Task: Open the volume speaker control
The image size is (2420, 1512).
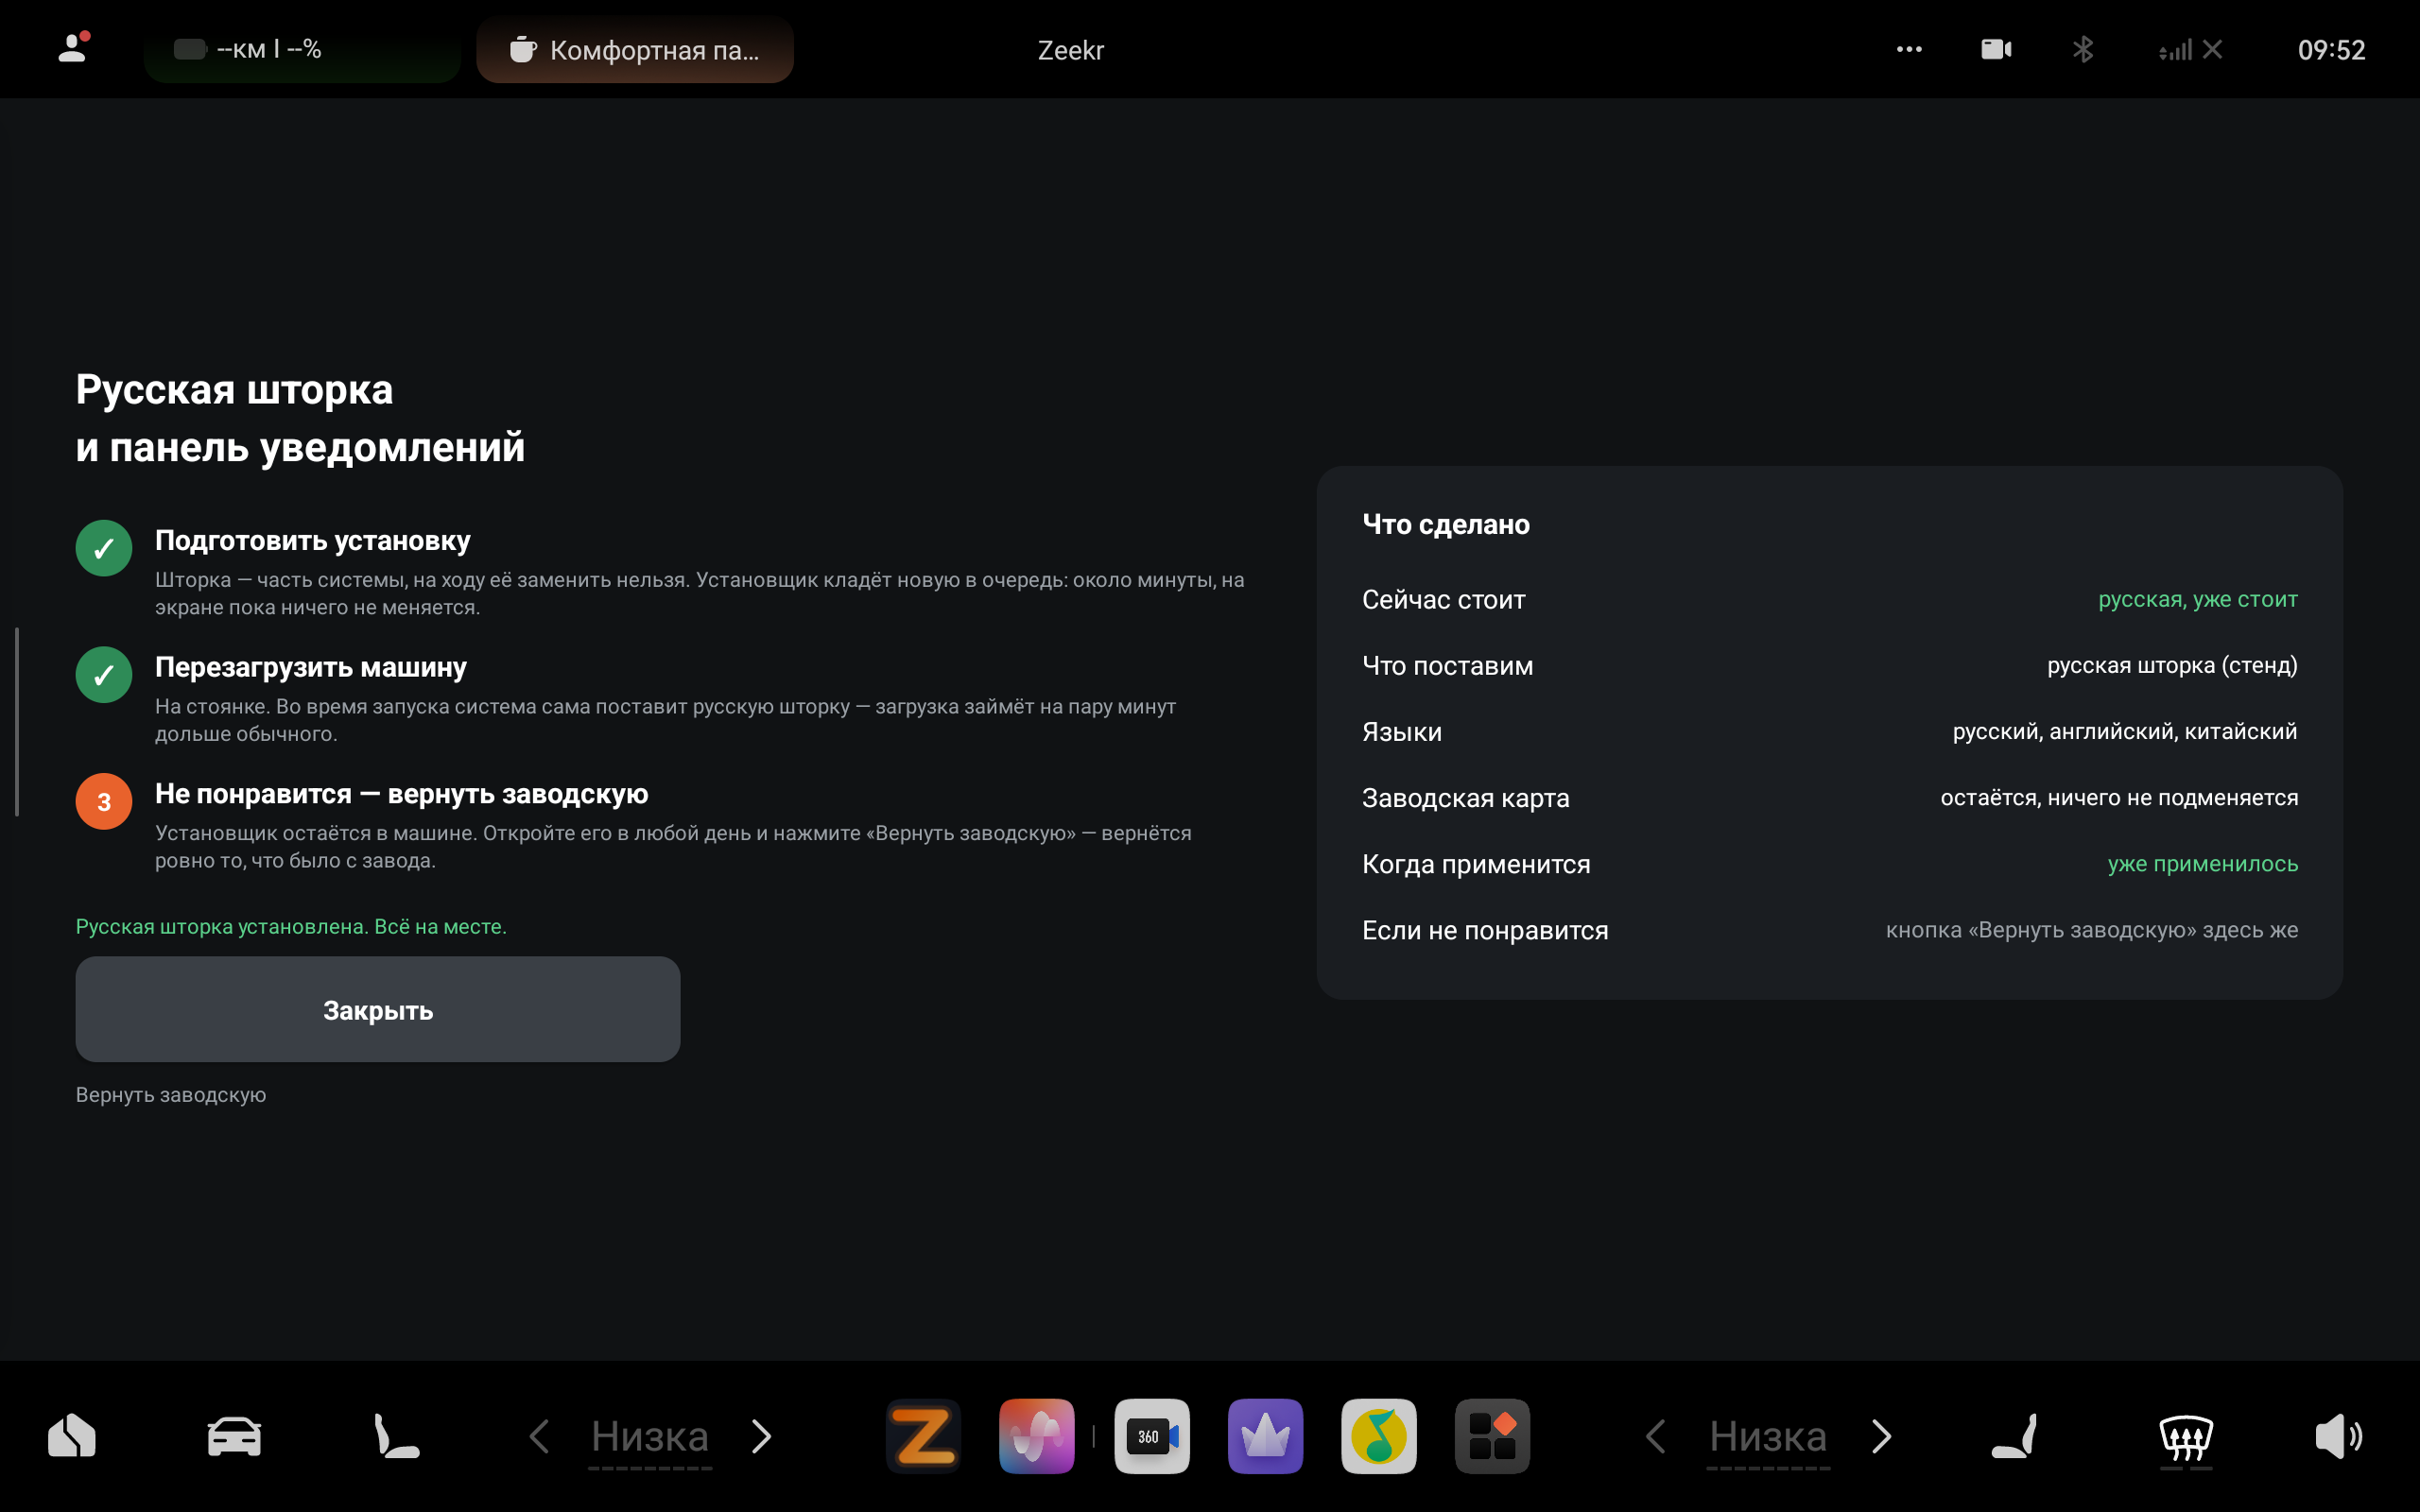Action: pyautogui.click(x=2338, y=1436)
